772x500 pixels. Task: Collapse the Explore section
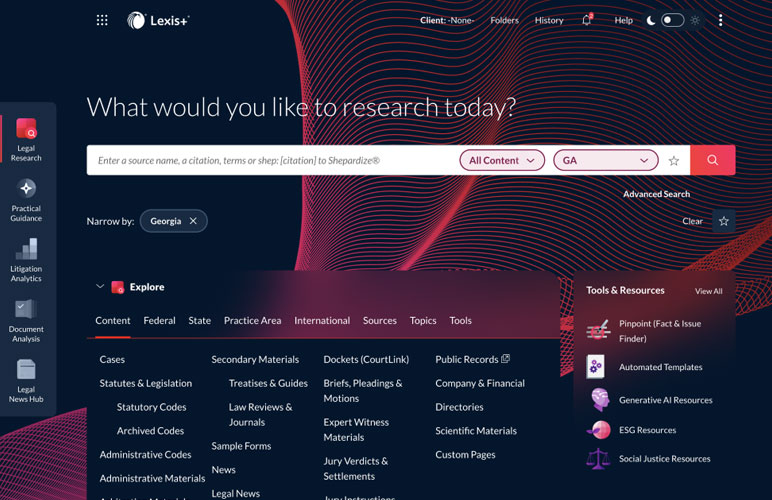click(x=100, y=287)
